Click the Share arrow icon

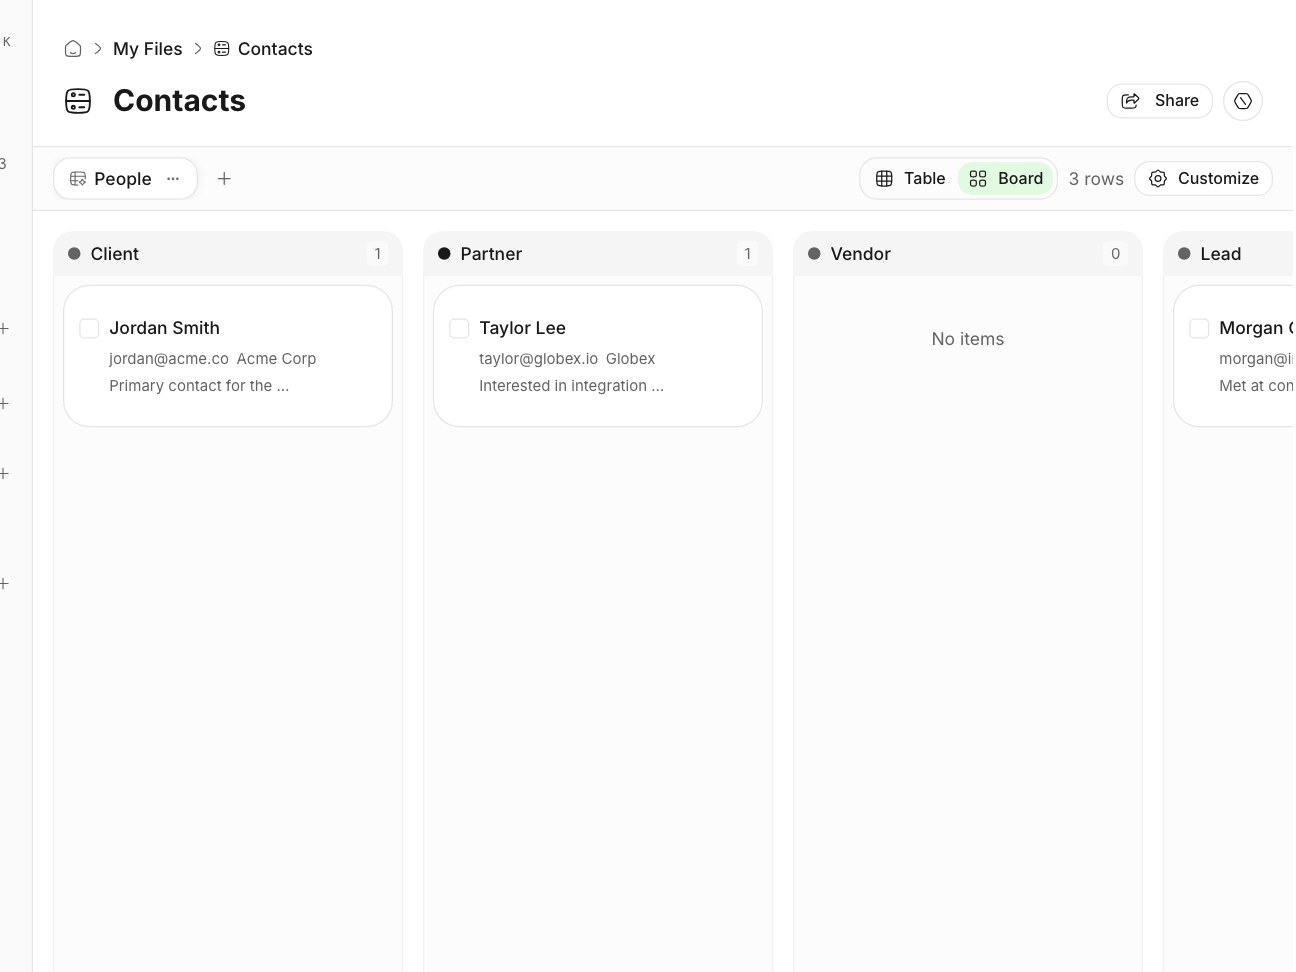click(x=1131, y=100)
